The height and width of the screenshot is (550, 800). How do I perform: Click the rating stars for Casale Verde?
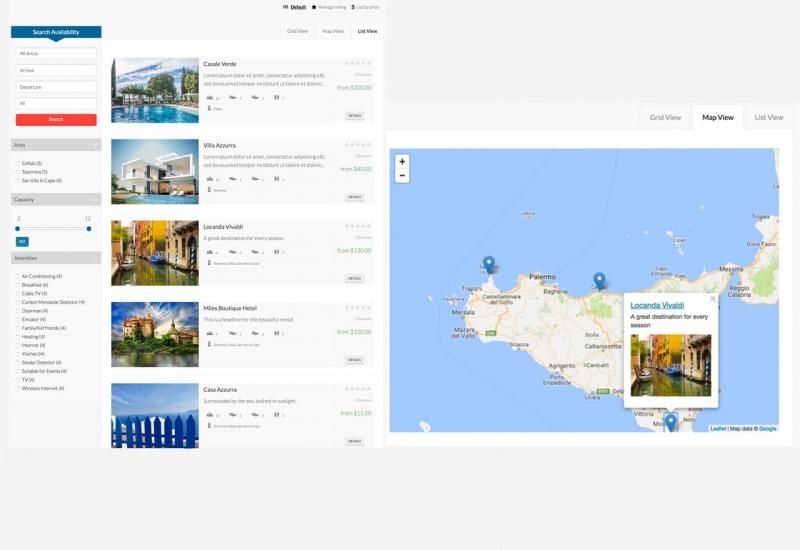point(358,63)
